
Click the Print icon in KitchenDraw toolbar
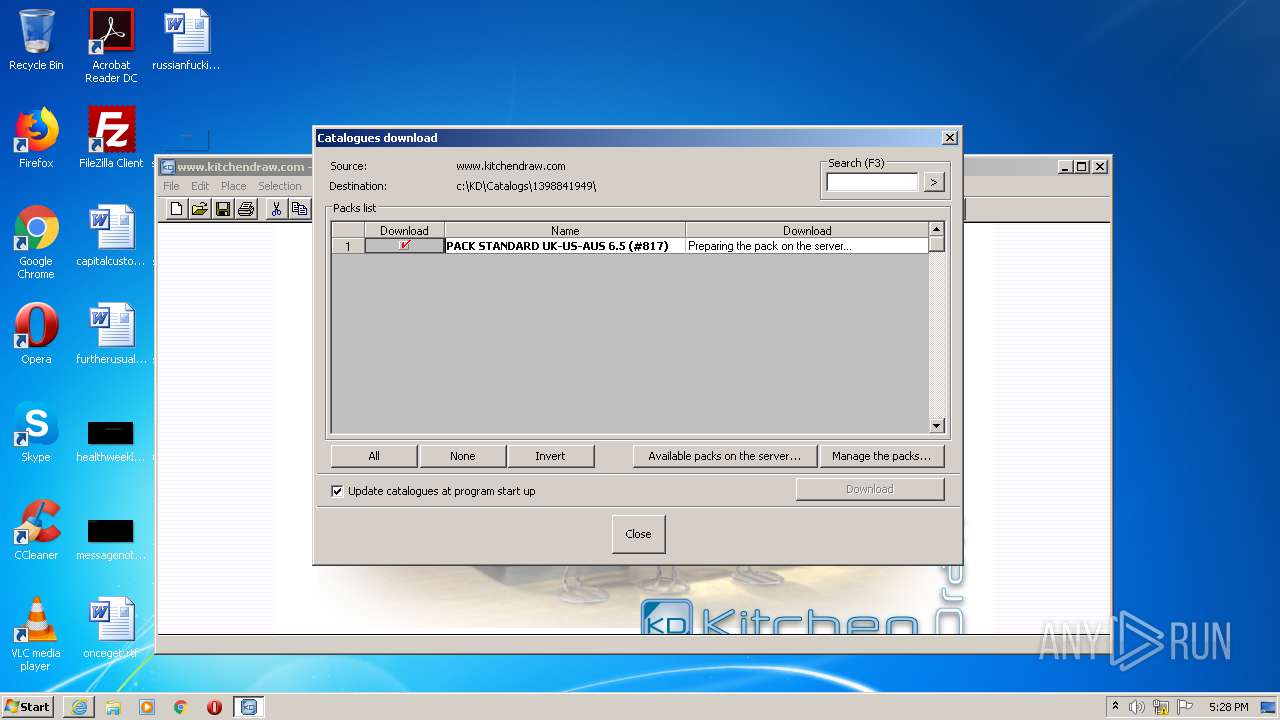tap(246, 209)
